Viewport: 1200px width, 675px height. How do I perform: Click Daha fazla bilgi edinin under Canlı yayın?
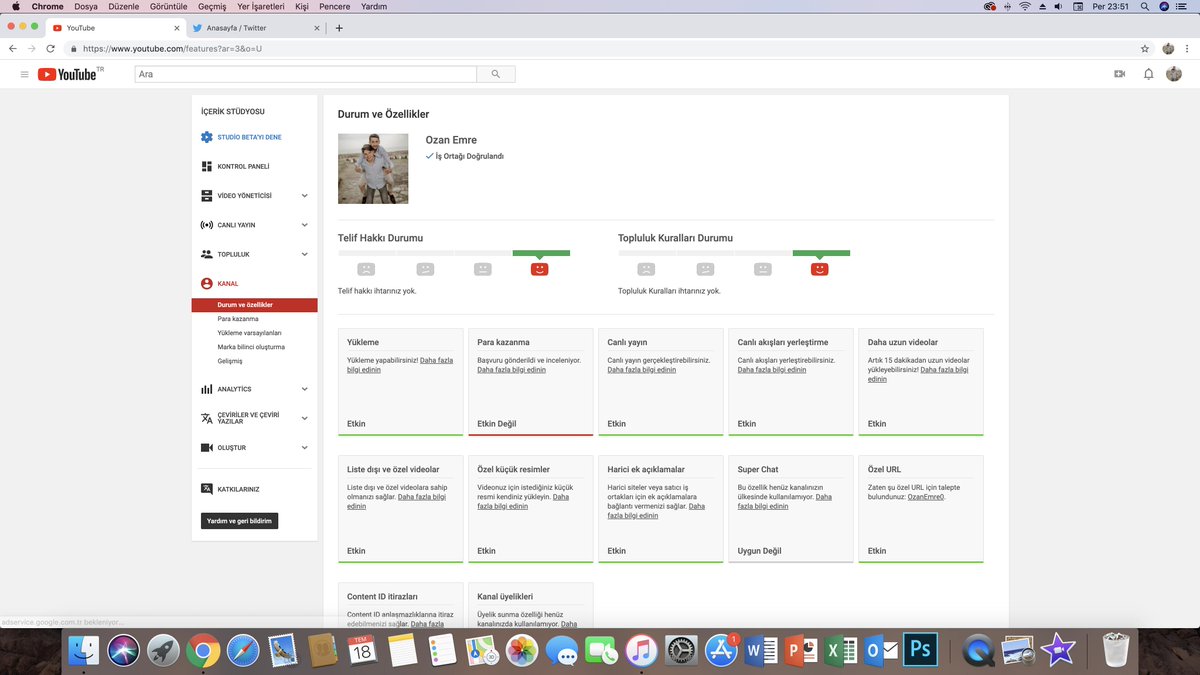642,370
